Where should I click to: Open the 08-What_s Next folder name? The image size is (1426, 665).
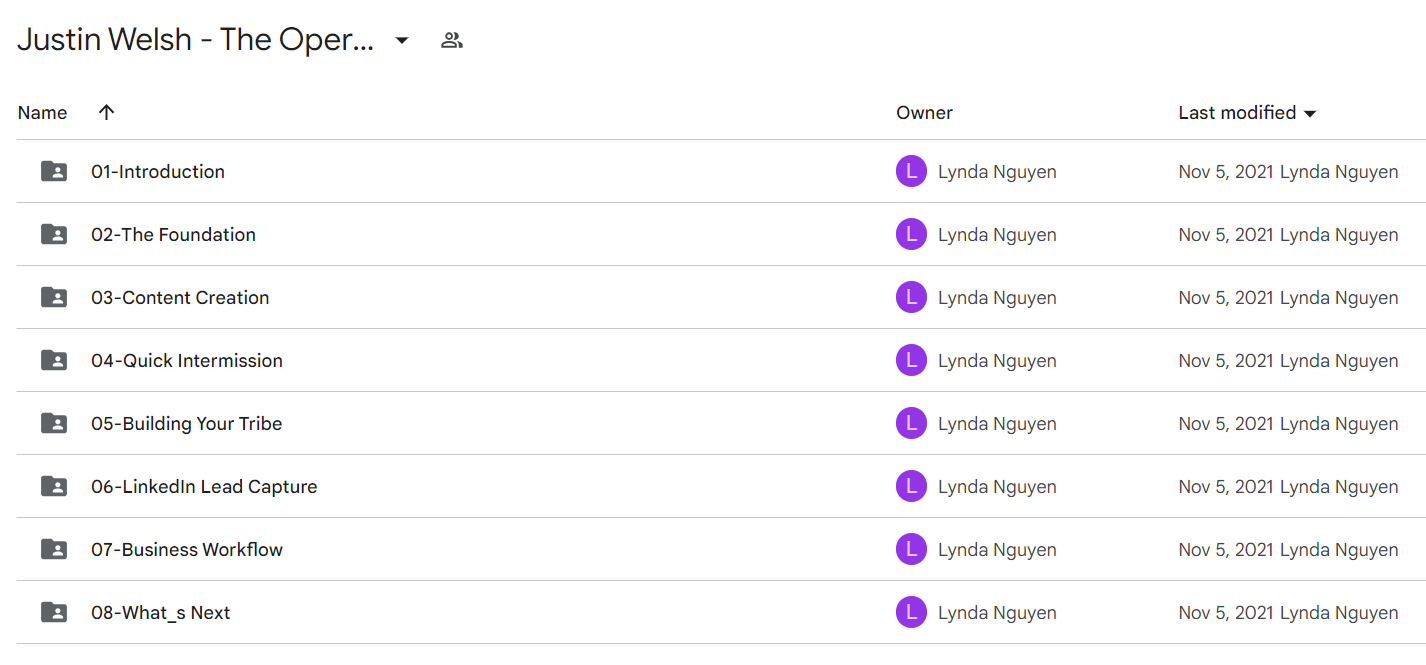tap(161, 613)
